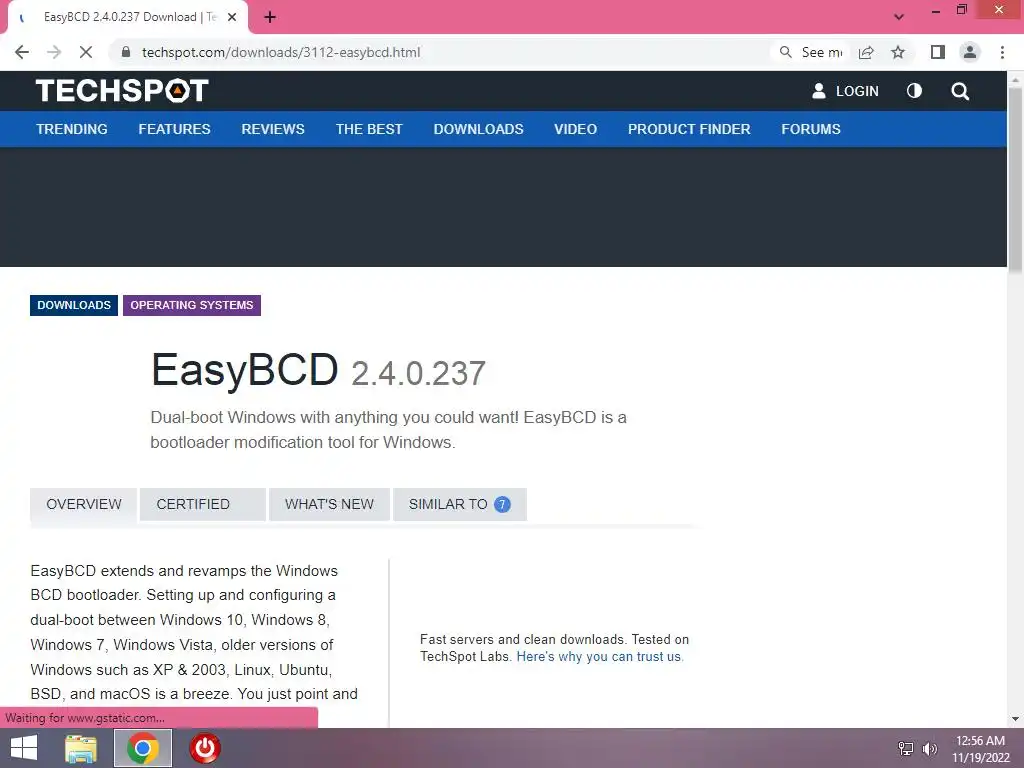Viewport: 1024px width, 768px height.
Task: Click scrollbar down arrow
Action: 1016,719
